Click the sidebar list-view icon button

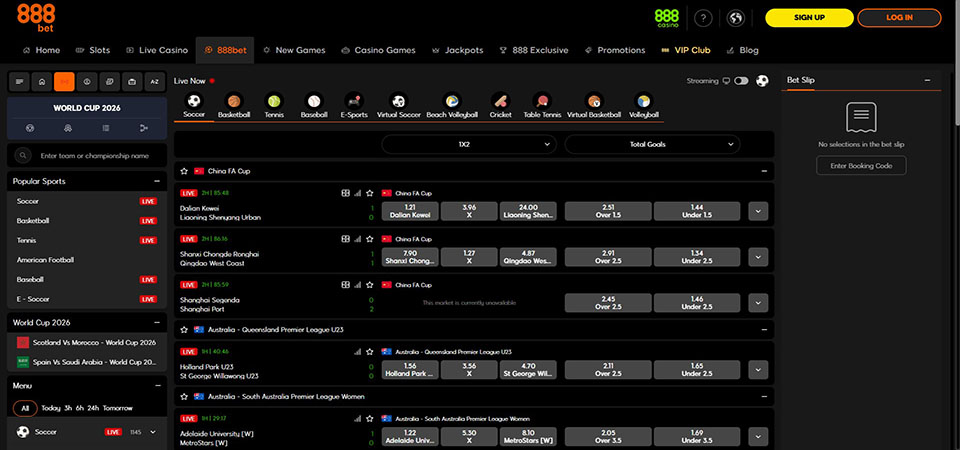click(19, 81)
